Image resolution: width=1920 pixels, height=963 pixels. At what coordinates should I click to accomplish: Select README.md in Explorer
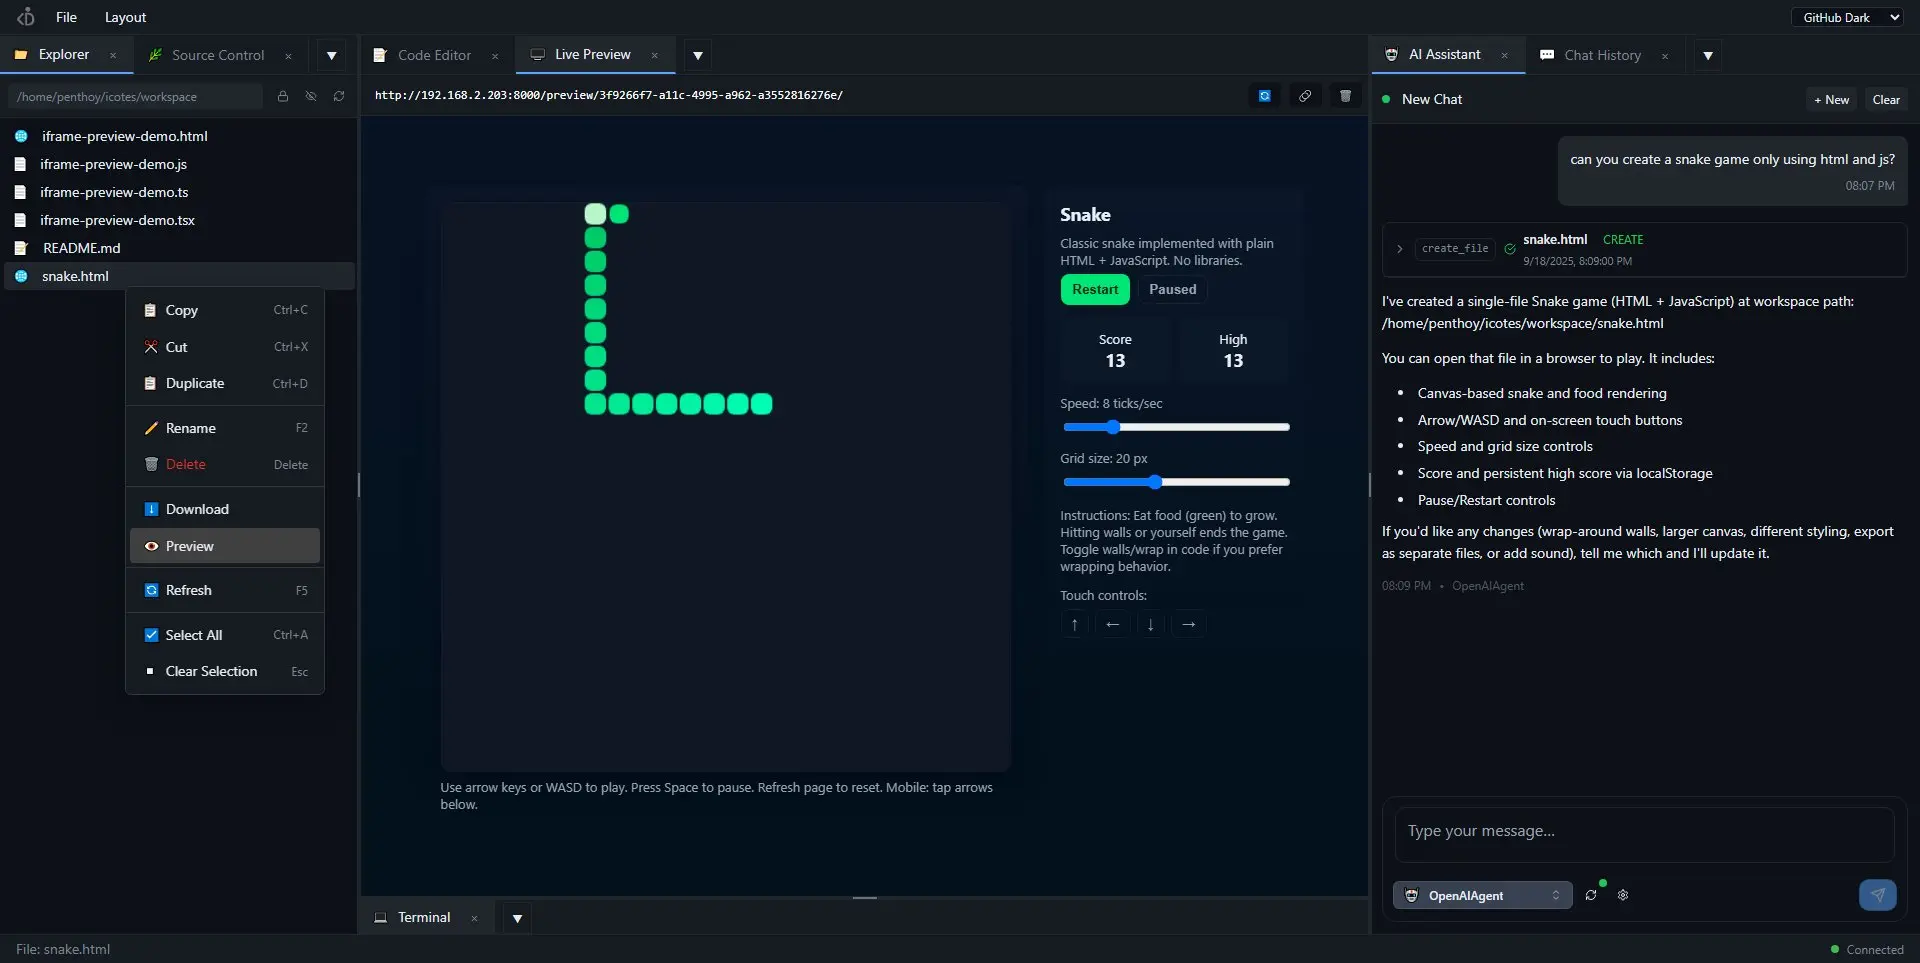180,248
